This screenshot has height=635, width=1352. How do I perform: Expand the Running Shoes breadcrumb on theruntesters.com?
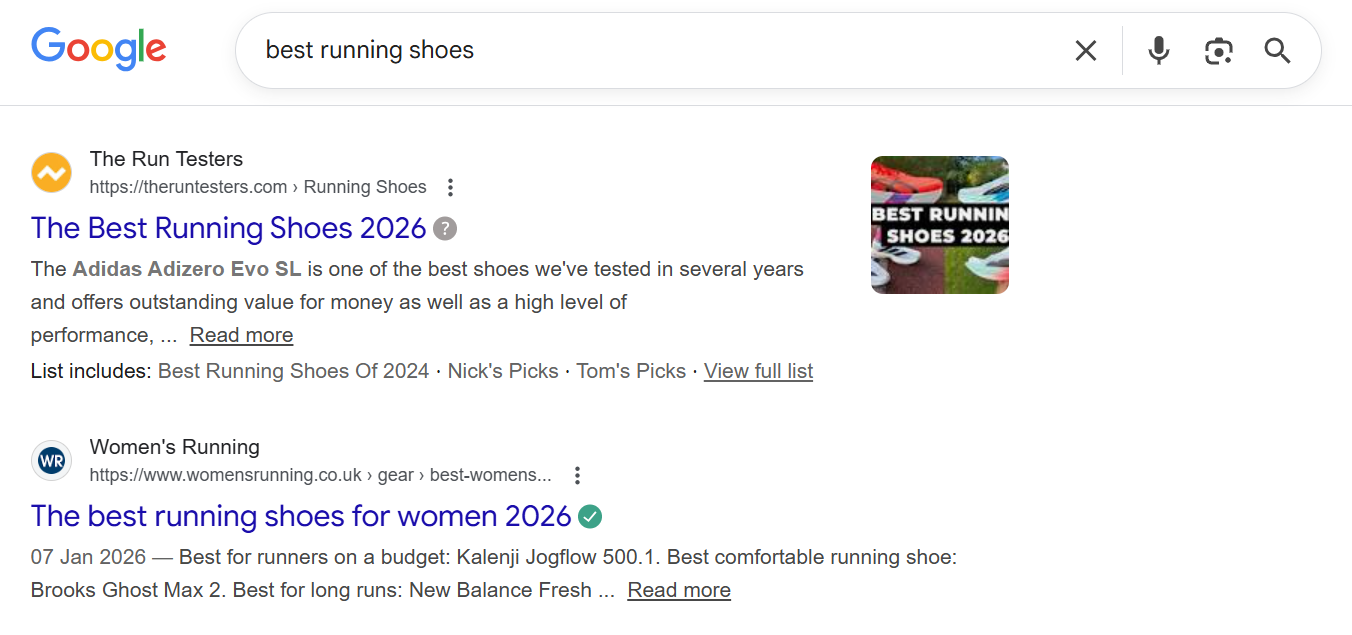(365, 187)
